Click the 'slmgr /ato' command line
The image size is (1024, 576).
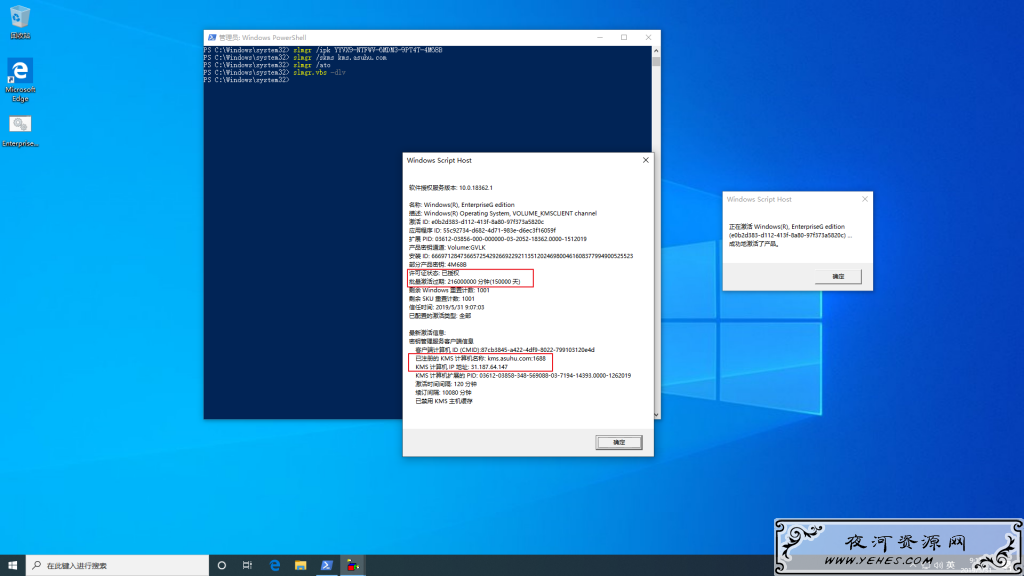(267, 65)
